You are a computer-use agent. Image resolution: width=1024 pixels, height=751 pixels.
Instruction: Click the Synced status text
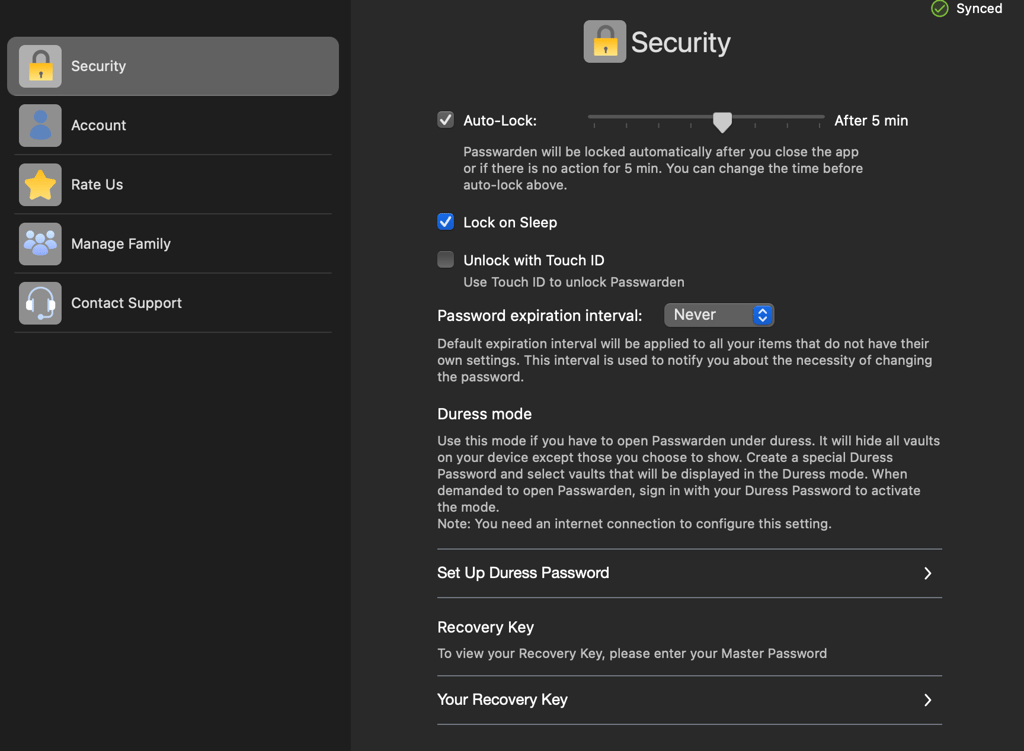tap(979, 8)
